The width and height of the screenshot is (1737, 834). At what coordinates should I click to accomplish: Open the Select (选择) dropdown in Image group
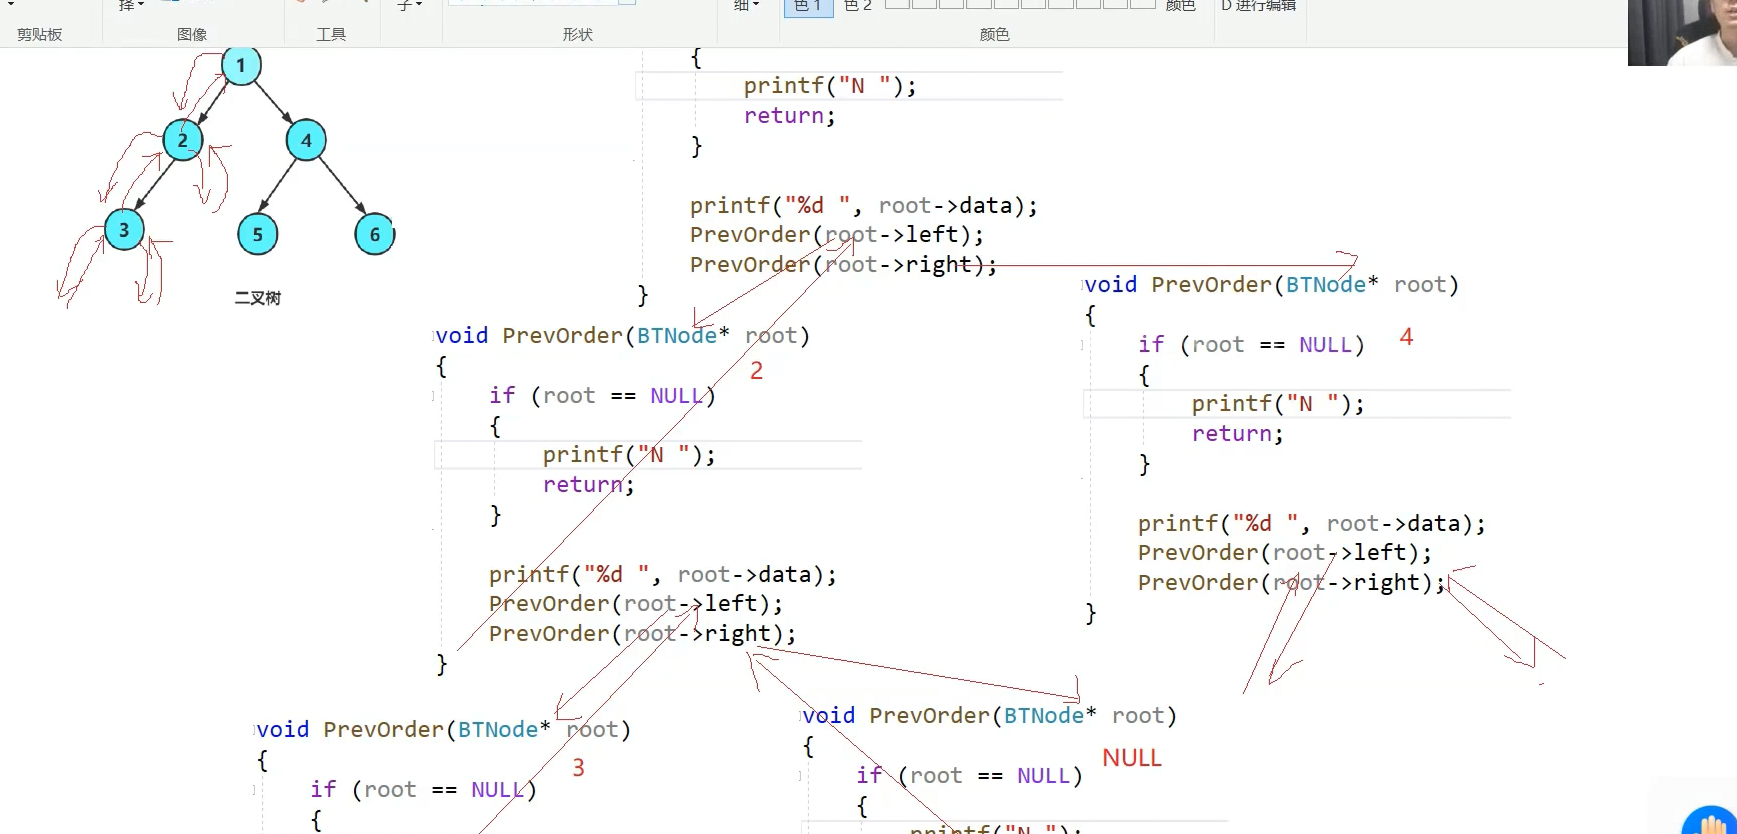tap(131, 6)
